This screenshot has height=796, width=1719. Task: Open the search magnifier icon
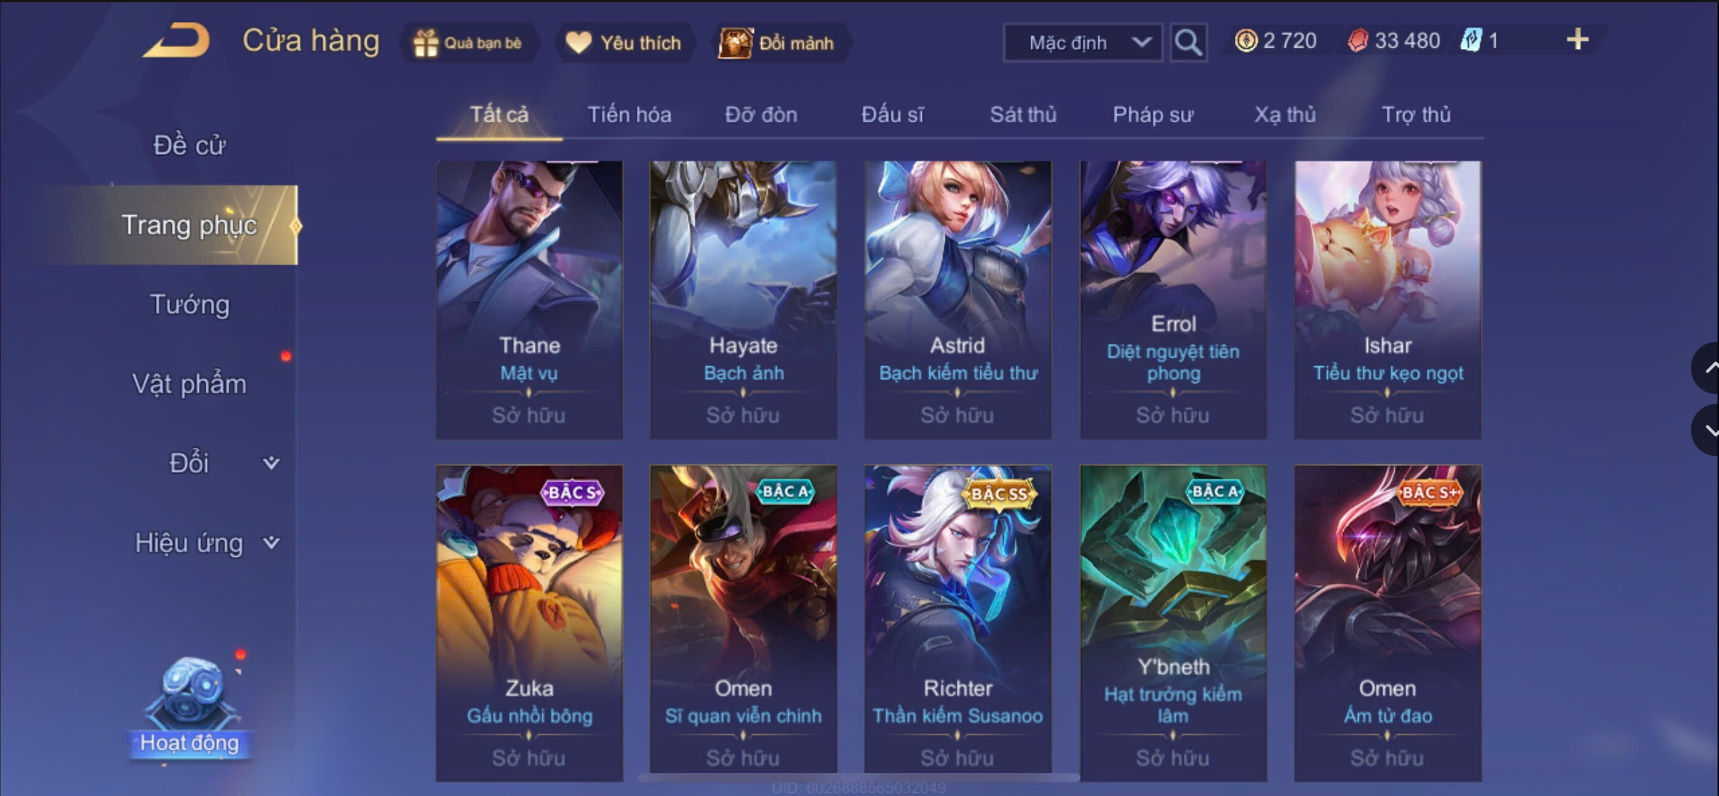click(x=1188, y=42)
